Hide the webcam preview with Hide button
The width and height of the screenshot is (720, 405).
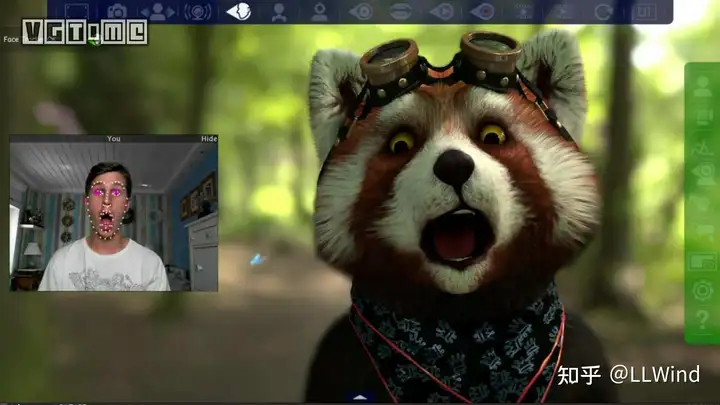[x=209, y=139]
